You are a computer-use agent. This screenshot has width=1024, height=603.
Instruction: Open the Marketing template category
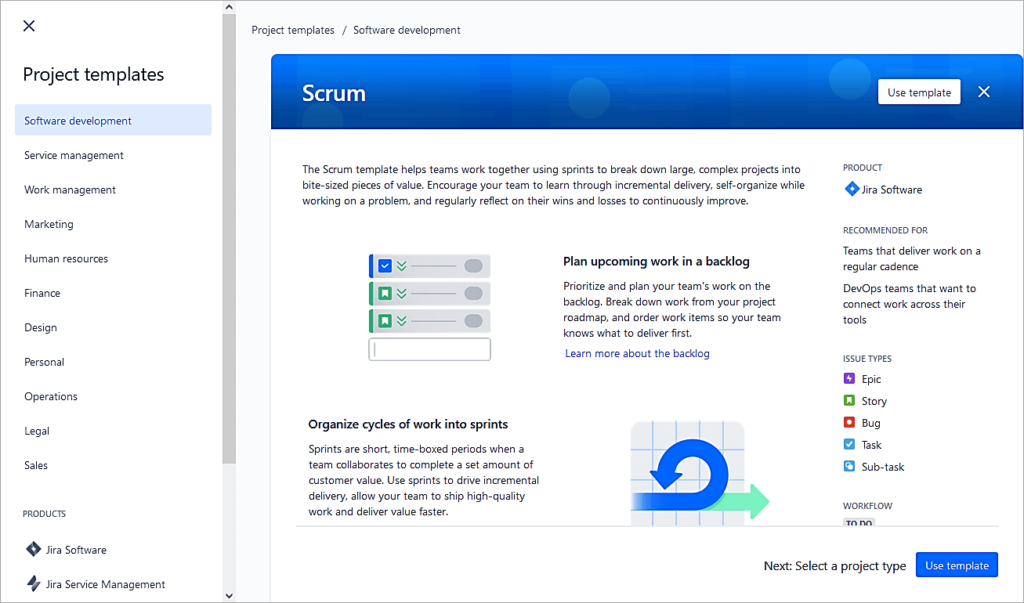click(x=51, y=224)
